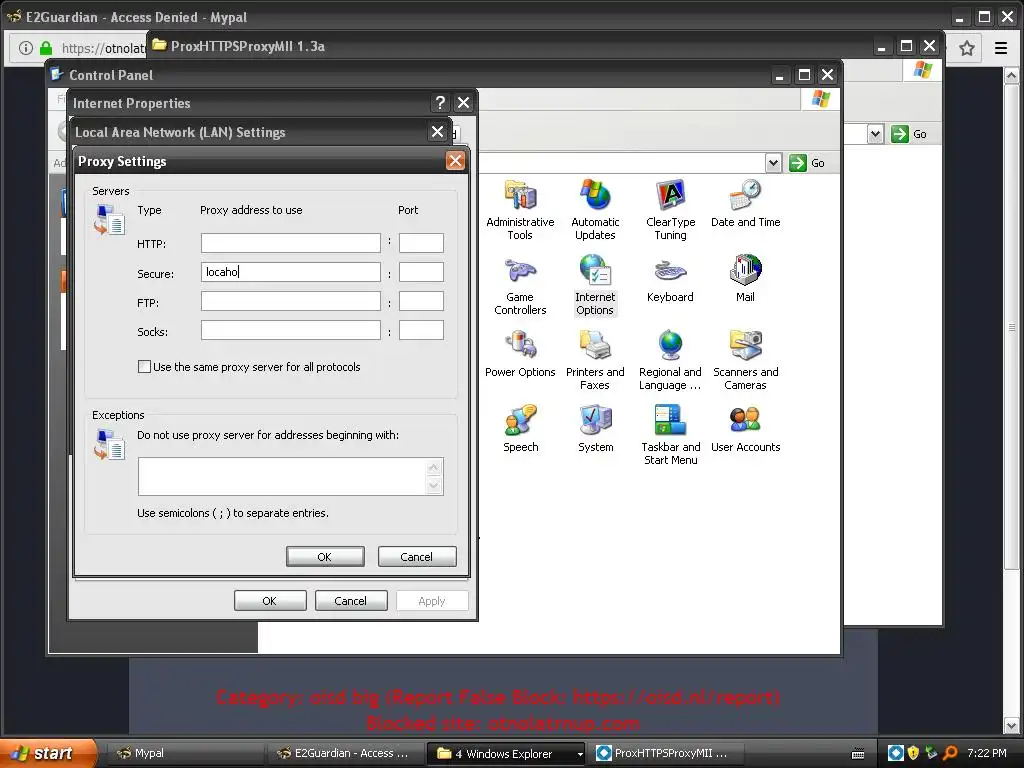This screenshot has width=1024, height=768.
Task: Close the Proxy Settings dialog
Action: pyautogui.click(x=455, y=161)
